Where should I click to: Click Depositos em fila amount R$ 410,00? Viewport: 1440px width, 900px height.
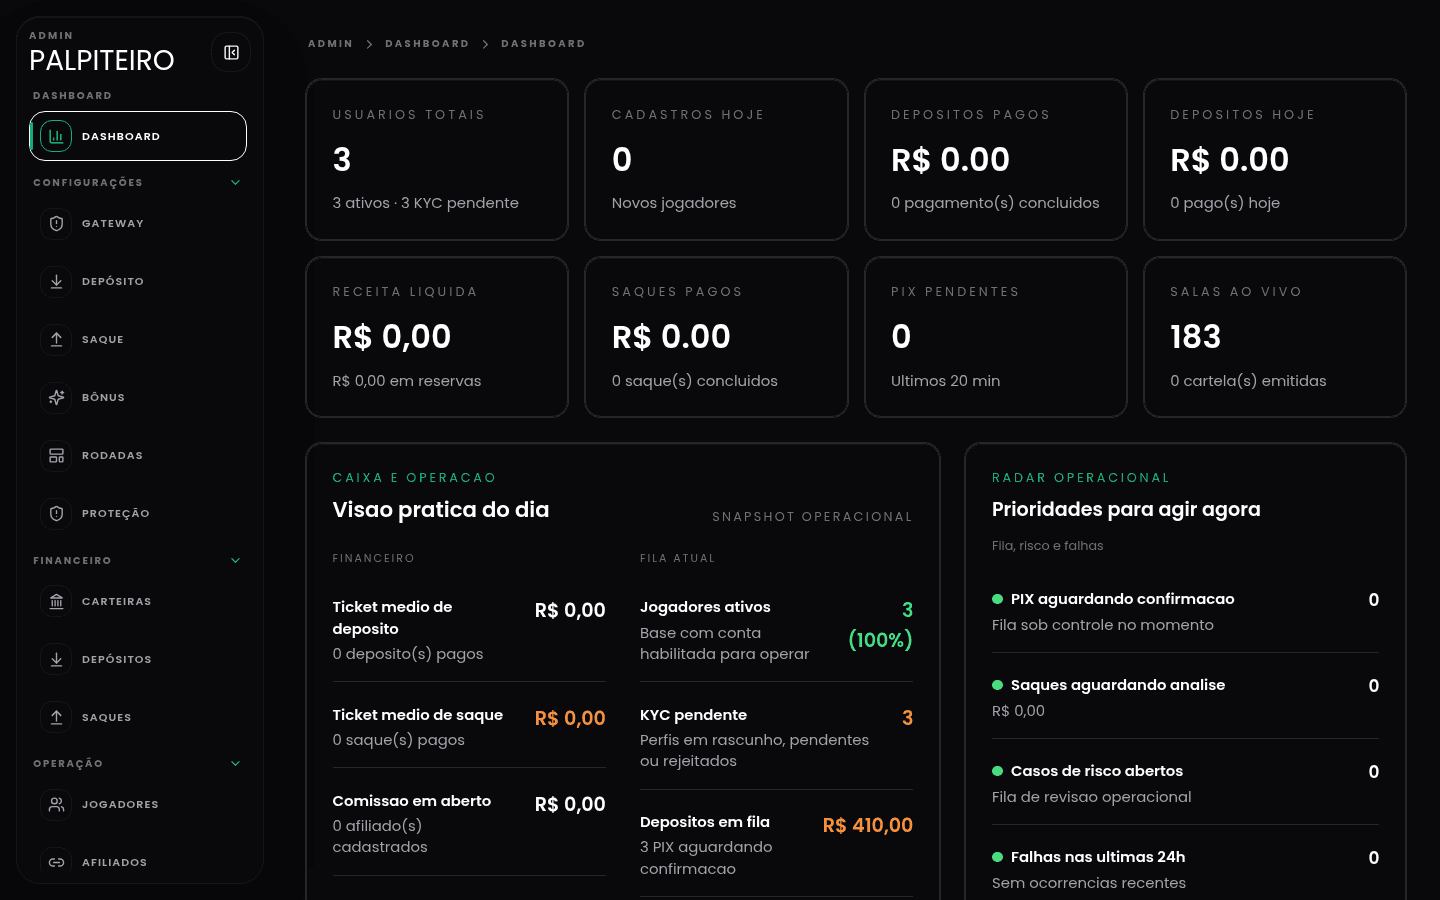click(868, 825)
